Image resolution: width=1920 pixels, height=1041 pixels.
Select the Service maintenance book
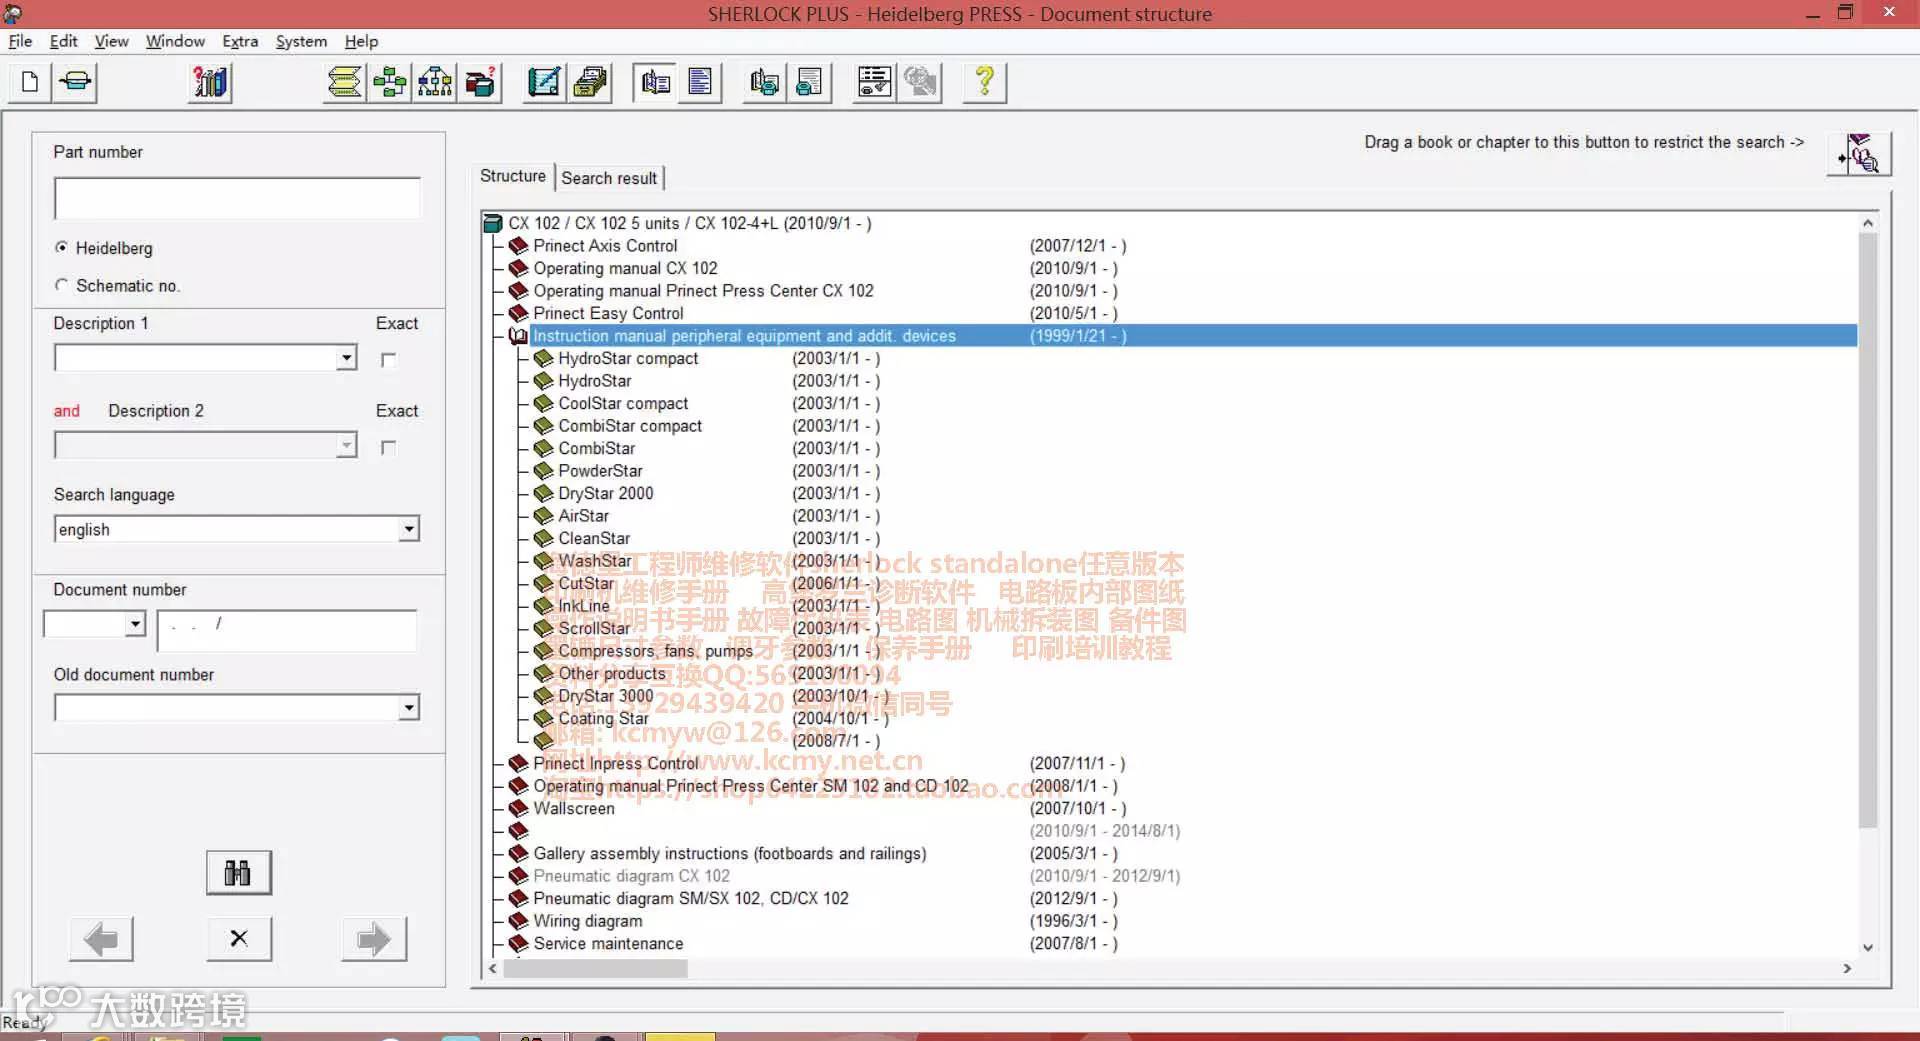pyautogui.click(x=608, y=943)
